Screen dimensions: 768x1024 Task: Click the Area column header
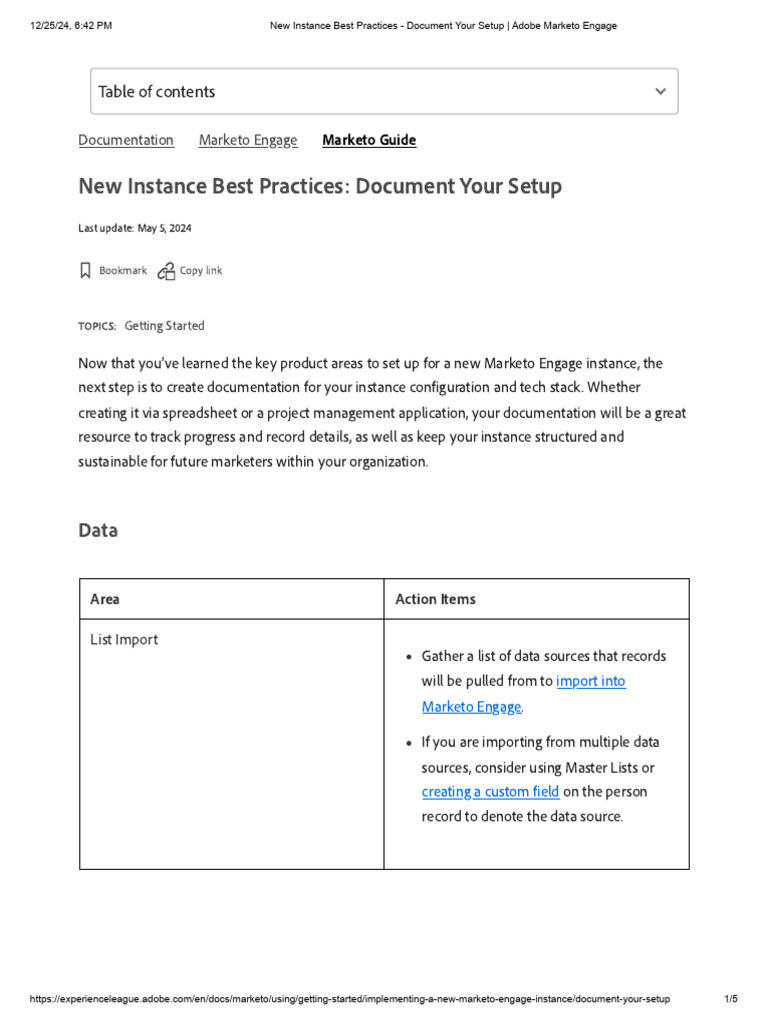pyautogui.click(x=105, y=599)
